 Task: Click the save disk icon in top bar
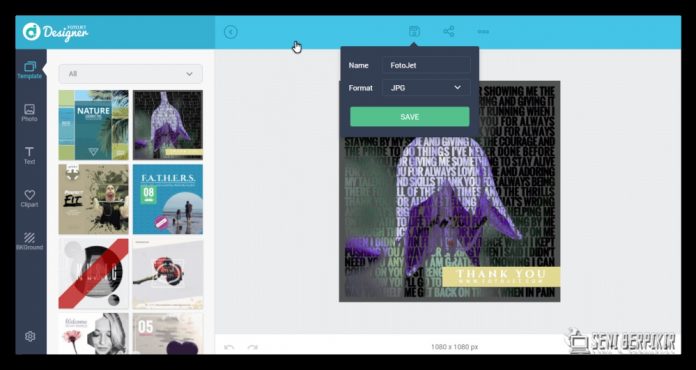click(414, 31)
